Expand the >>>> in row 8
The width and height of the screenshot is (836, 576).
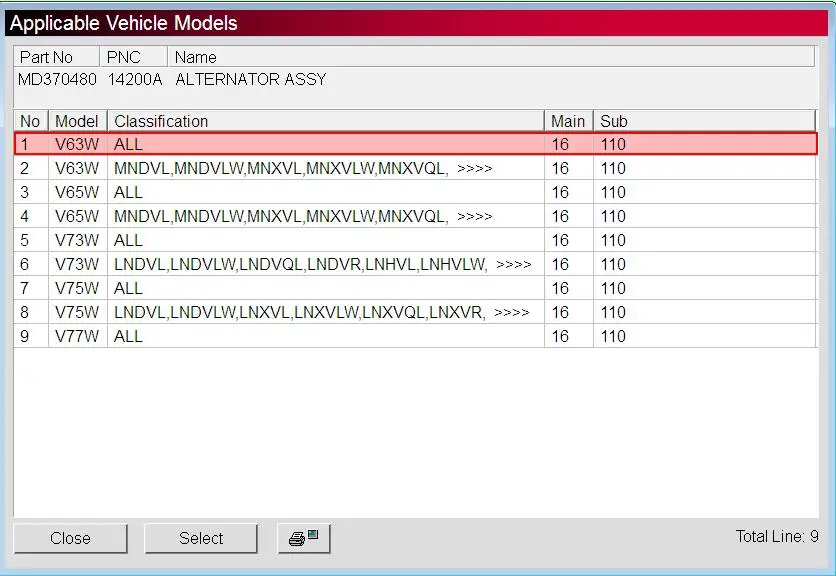tap(512, 313)
